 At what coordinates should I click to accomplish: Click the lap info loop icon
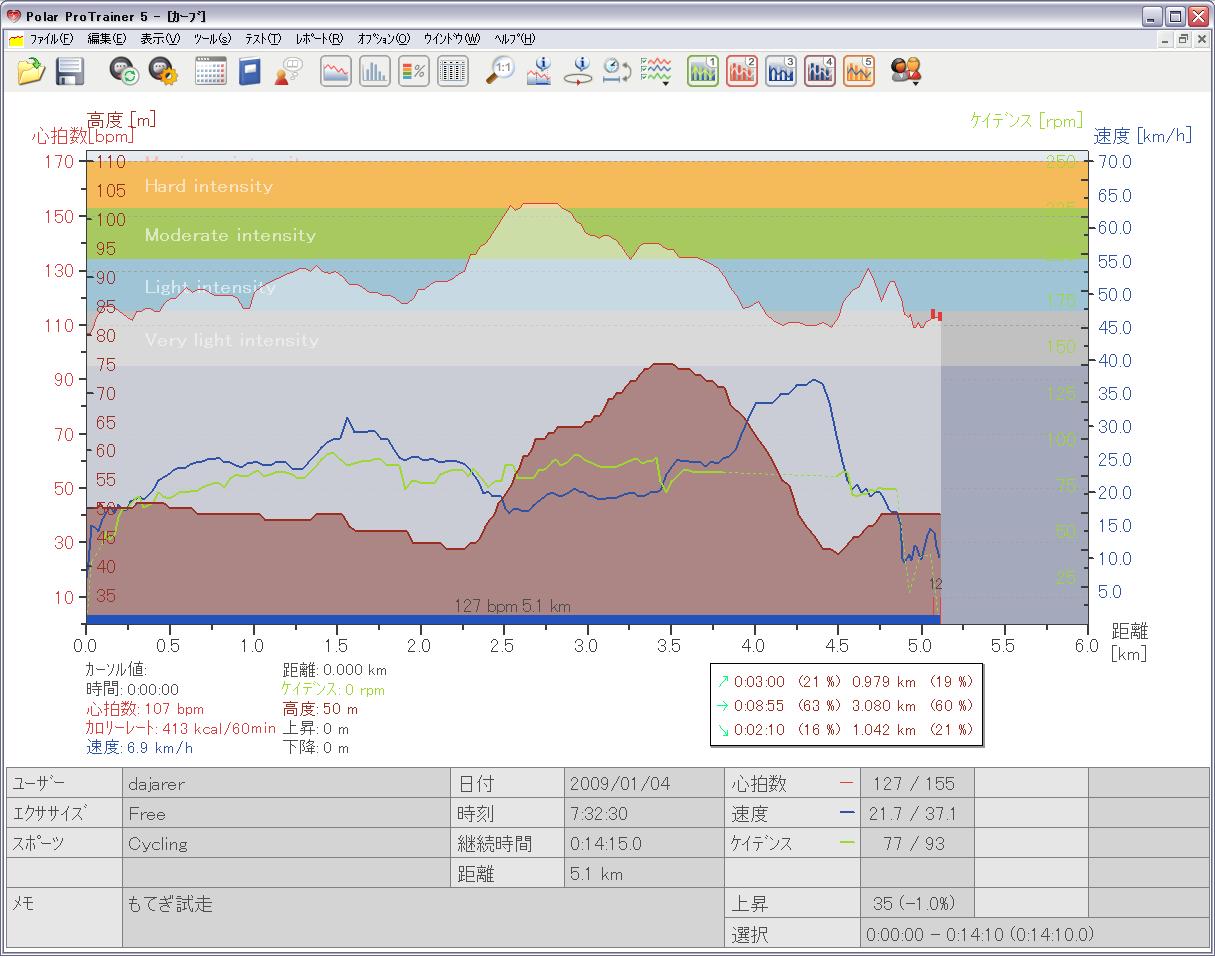click(579, 71)
